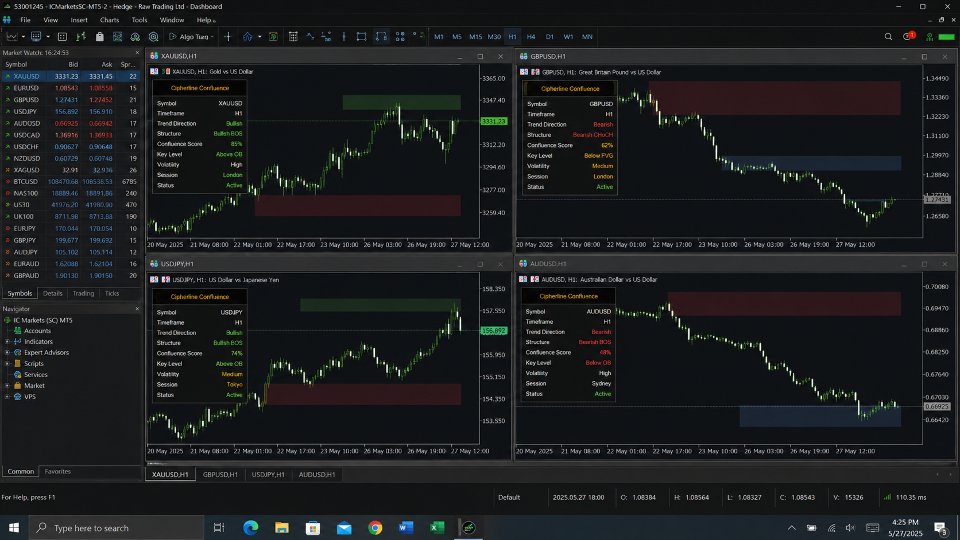Click the green square toolbar icon

(273, 37)
